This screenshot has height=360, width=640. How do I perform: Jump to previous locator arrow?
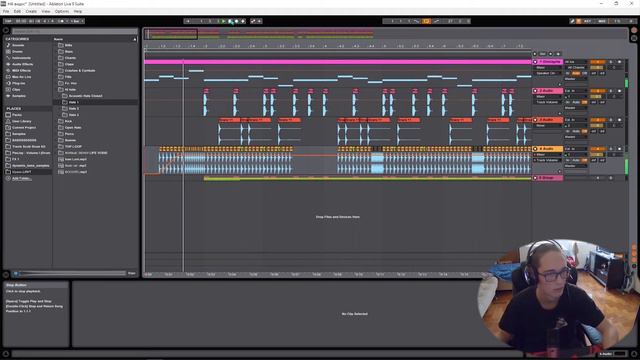point(535,54)
